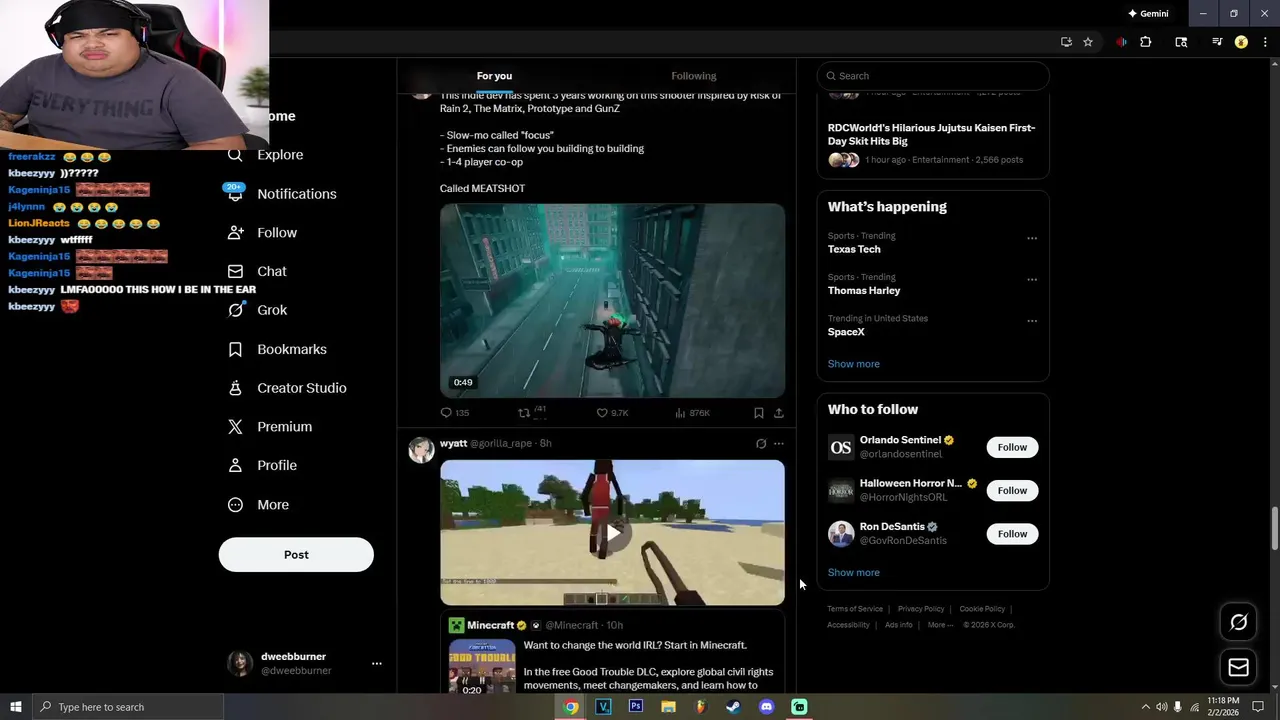Image resolution: width=1280 pixels, height=720 pixels.
Task: Open the quoted Minecraft post
Action: tap(612, 654)
